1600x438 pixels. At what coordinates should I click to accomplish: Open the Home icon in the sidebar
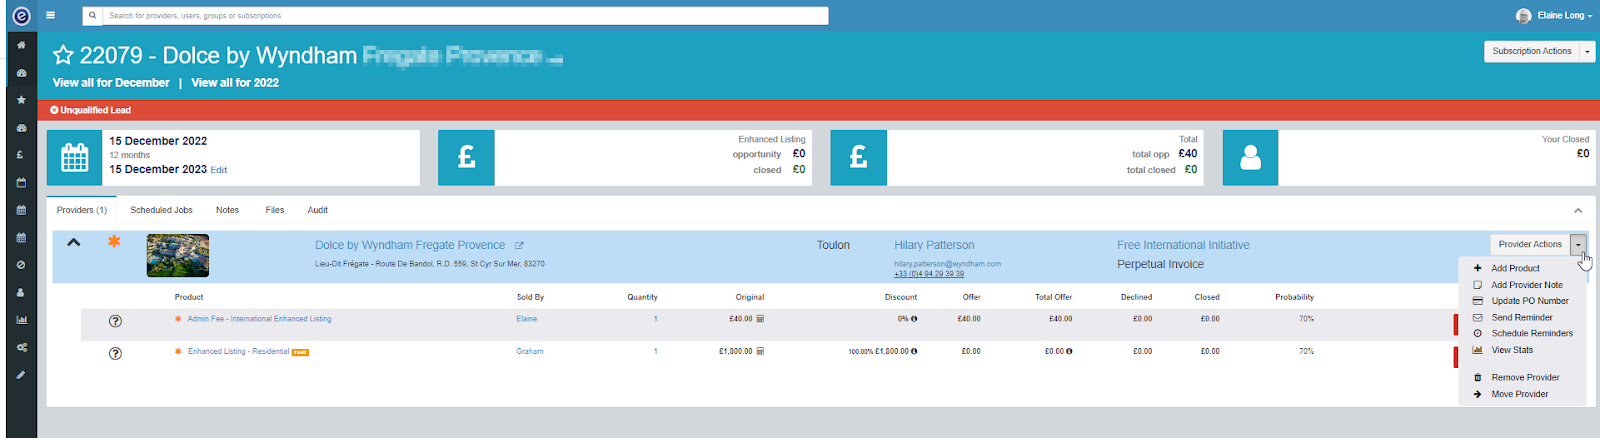(21, 45)
